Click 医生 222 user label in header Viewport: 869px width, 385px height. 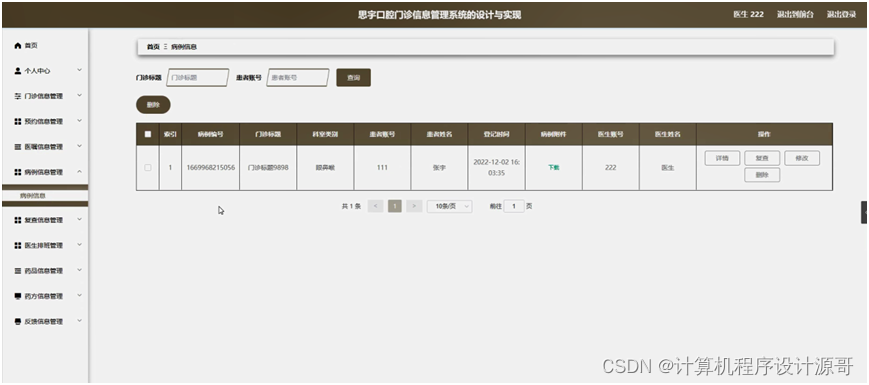(x=748, y=14)
